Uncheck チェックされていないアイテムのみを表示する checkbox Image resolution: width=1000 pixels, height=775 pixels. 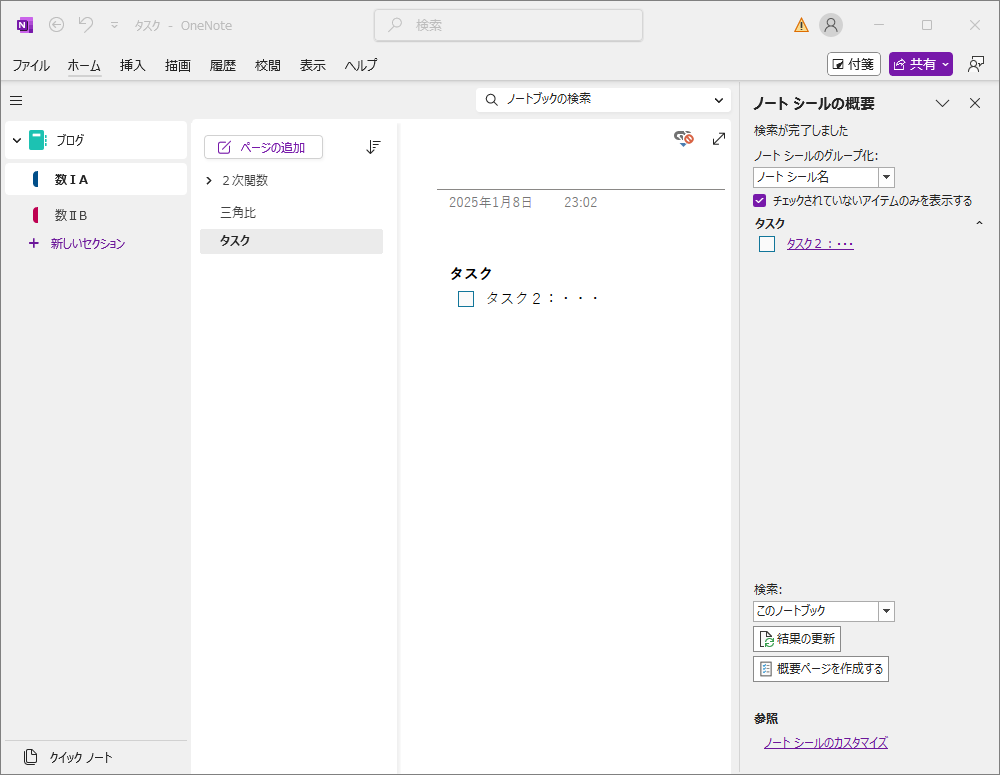point(760,200)
